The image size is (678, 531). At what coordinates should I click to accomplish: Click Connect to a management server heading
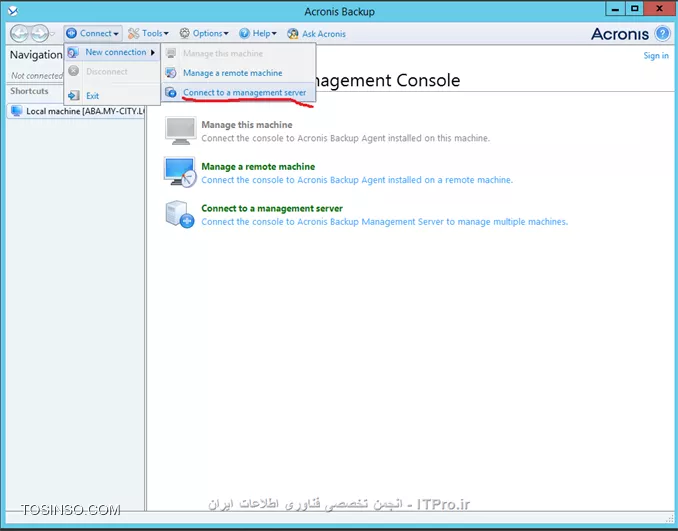[x=272, y=208]
